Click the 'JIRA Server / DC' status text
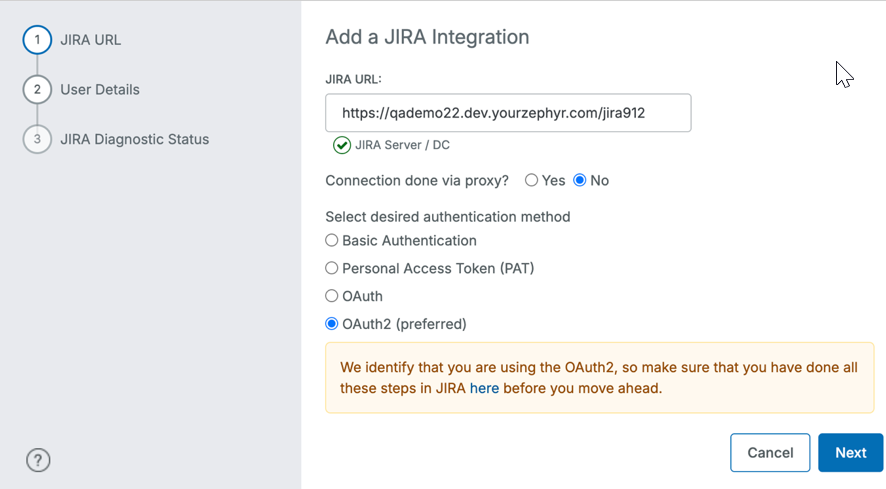The height and width of the screenshot is (489, 886). pyautogui.click(x=402, y=145)
